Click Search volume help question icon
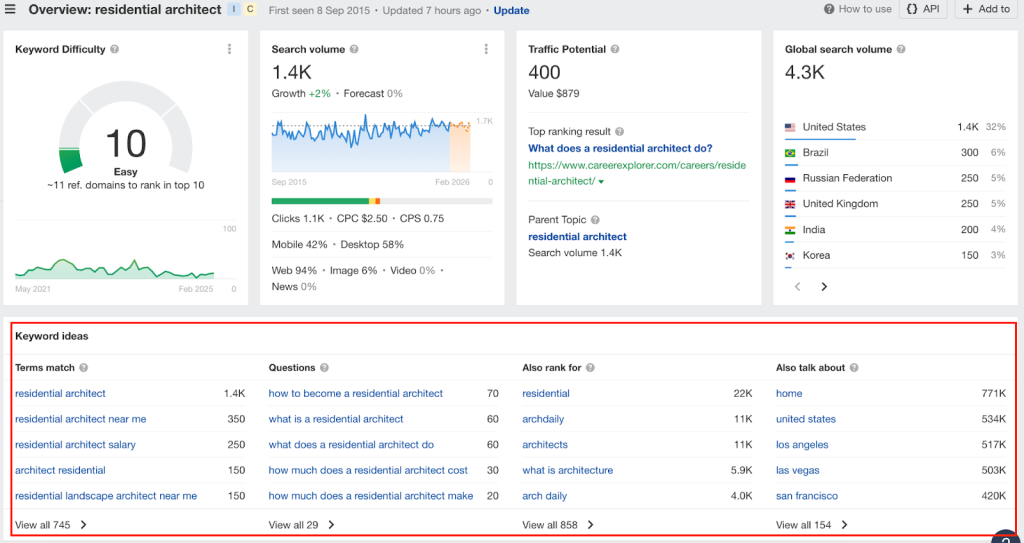 pos(355,49)
